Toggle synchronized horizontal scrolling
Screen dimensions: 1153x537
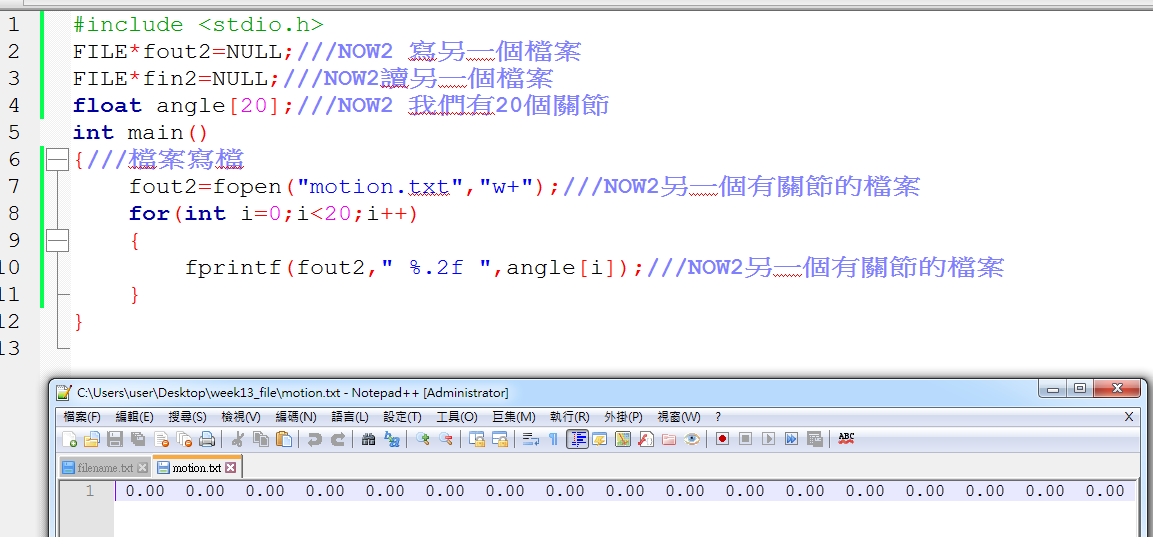click(500, 439)
